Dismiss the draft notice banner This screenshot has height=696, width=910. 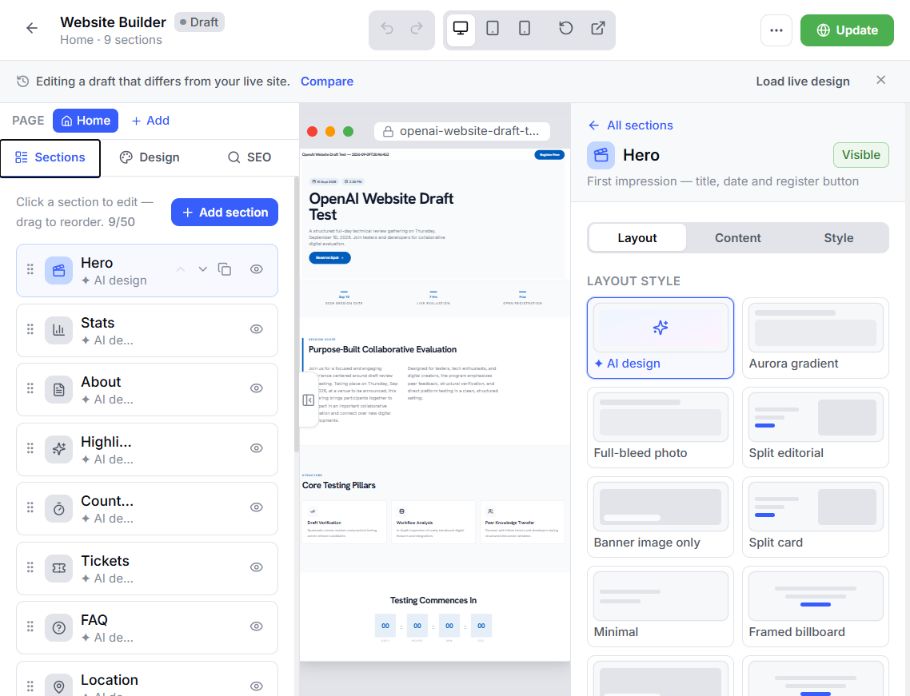pyautogui.click(x=880, y=80)
